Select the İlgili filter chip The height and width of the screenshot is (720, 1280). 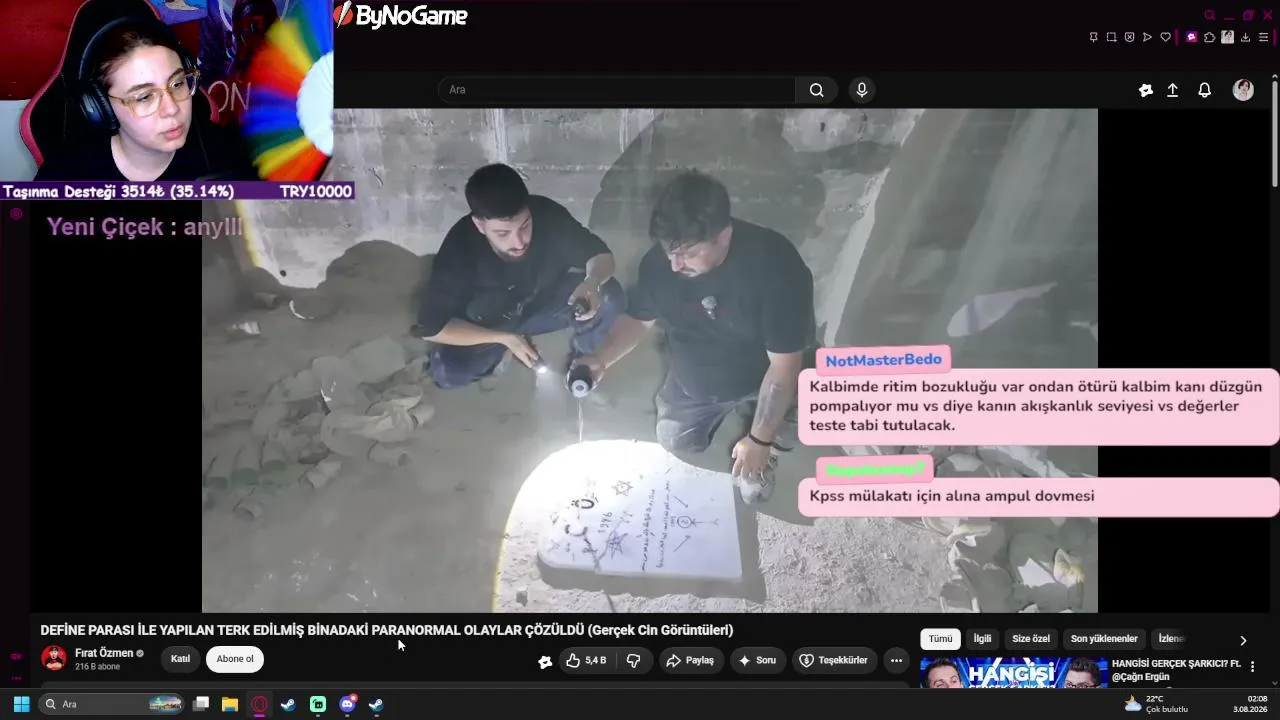click(983, 639)
